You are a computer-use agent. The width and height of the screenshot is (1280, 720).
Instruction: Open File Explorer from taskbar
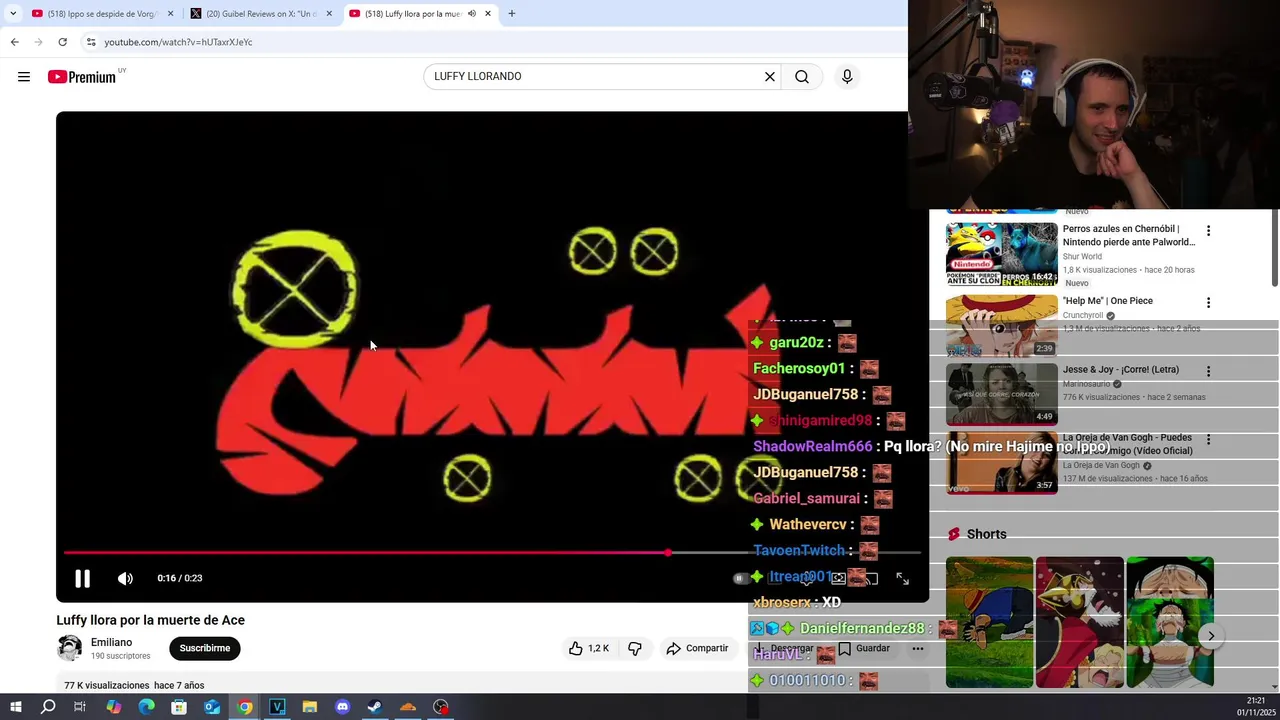pos(309,707)
